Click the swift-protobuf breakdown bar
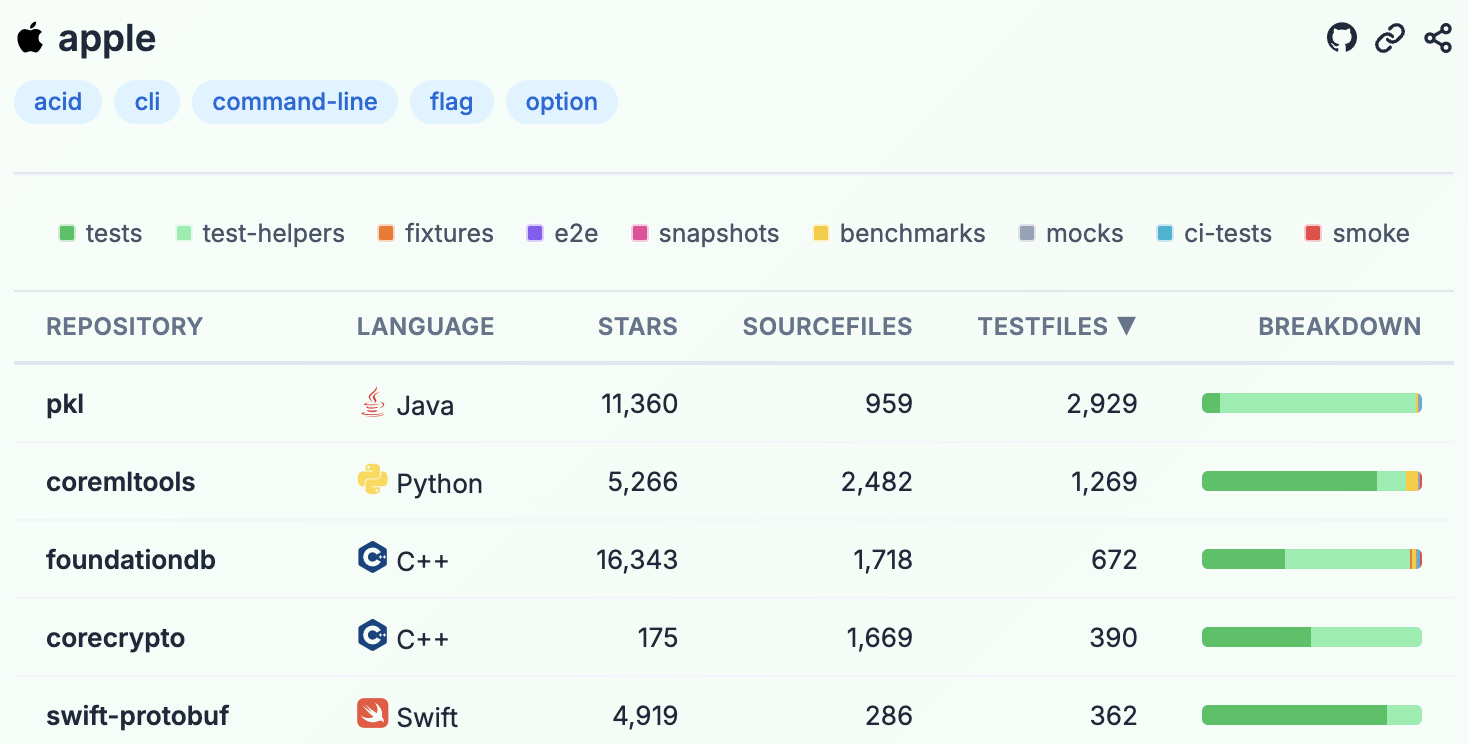 pyautogui.click(x=1312, y=715)
